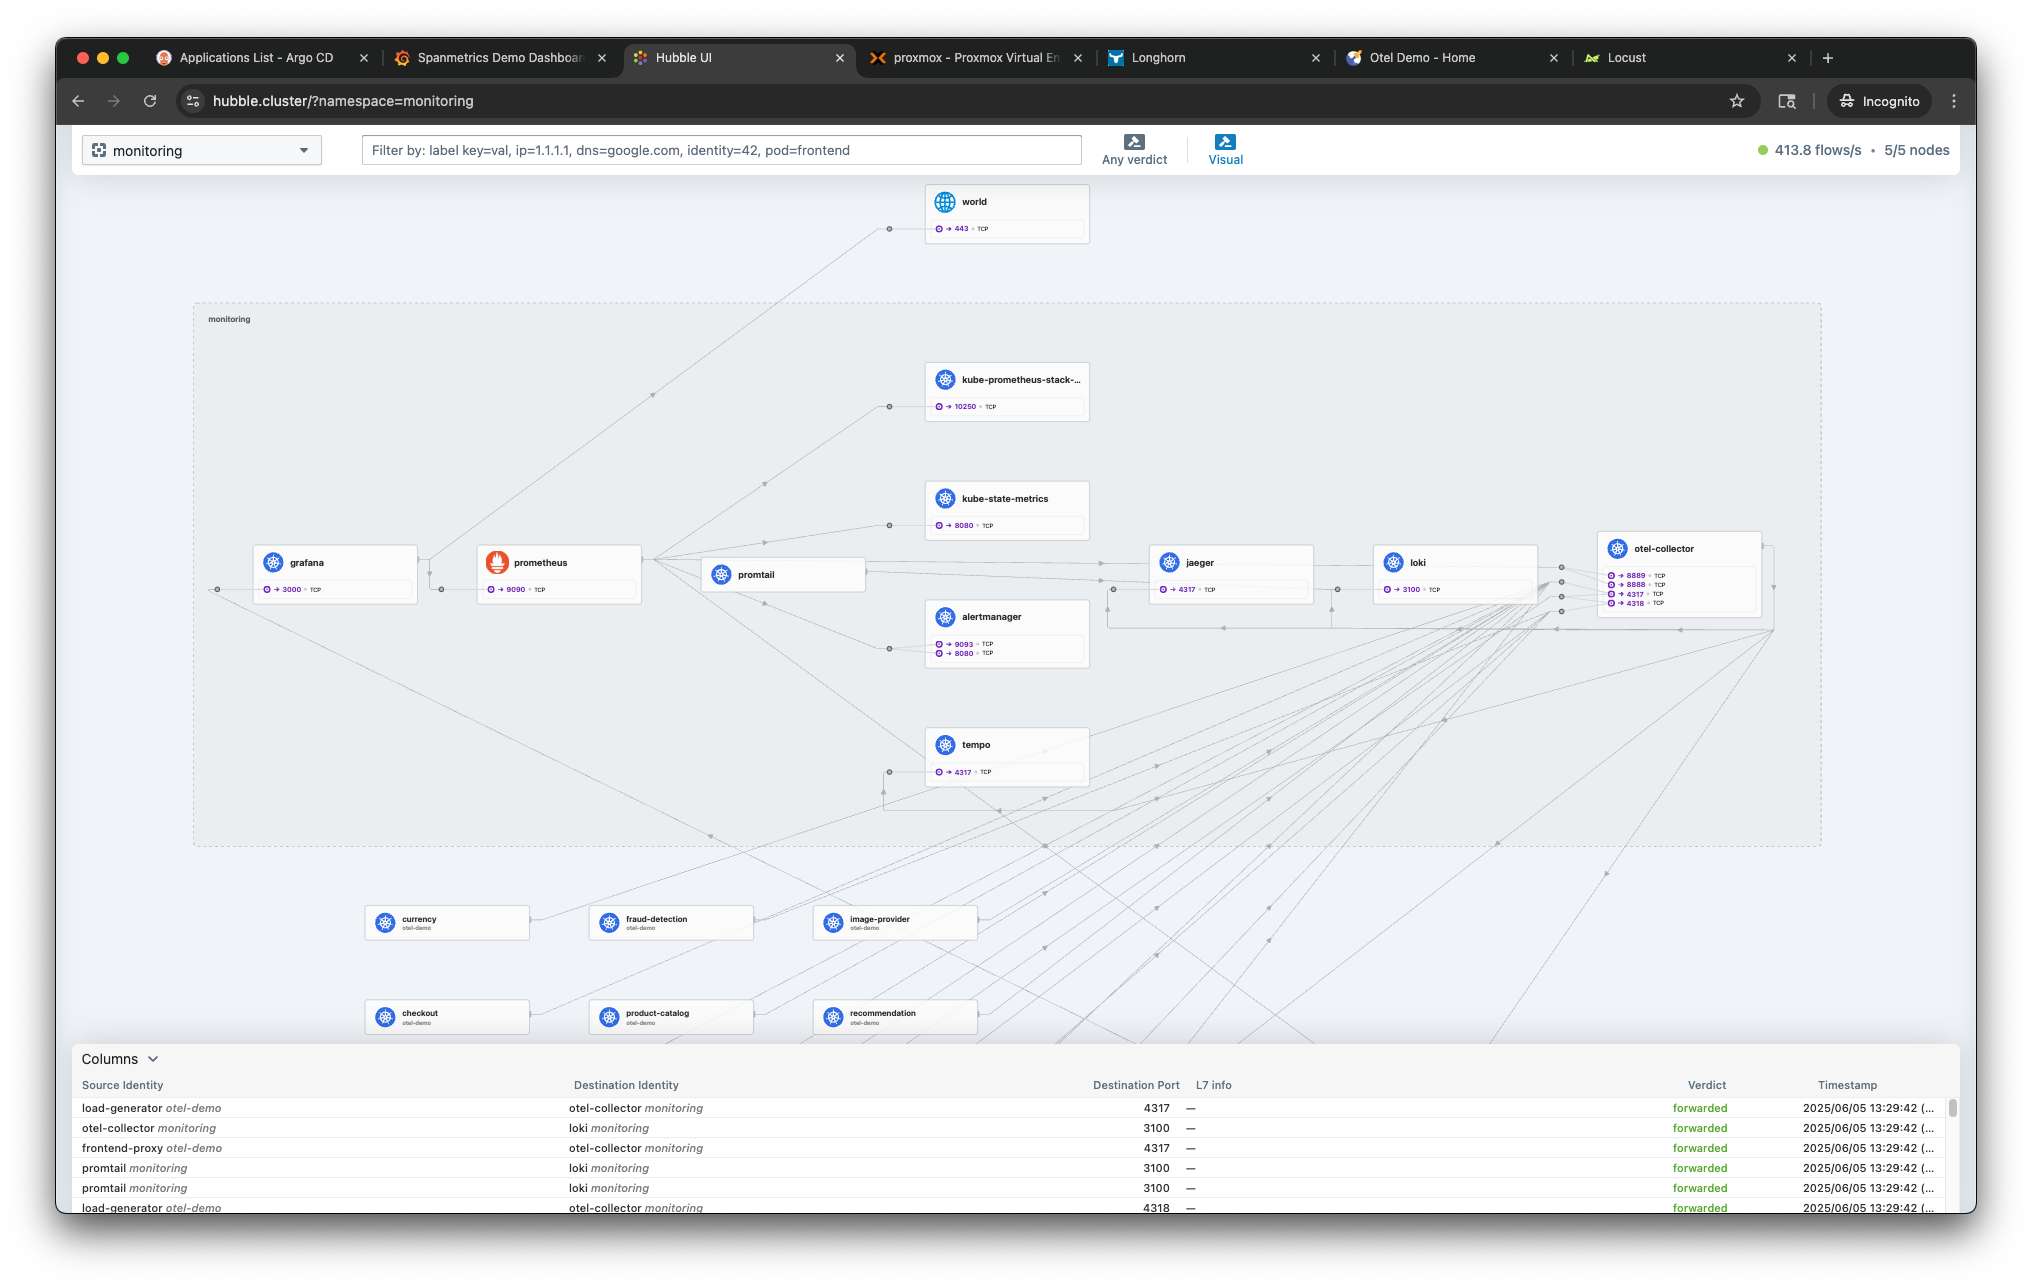Click the recommendation service icon
Image resolution: width=2032 pixels, height=1287 pixels.
tap(833, 1017)
